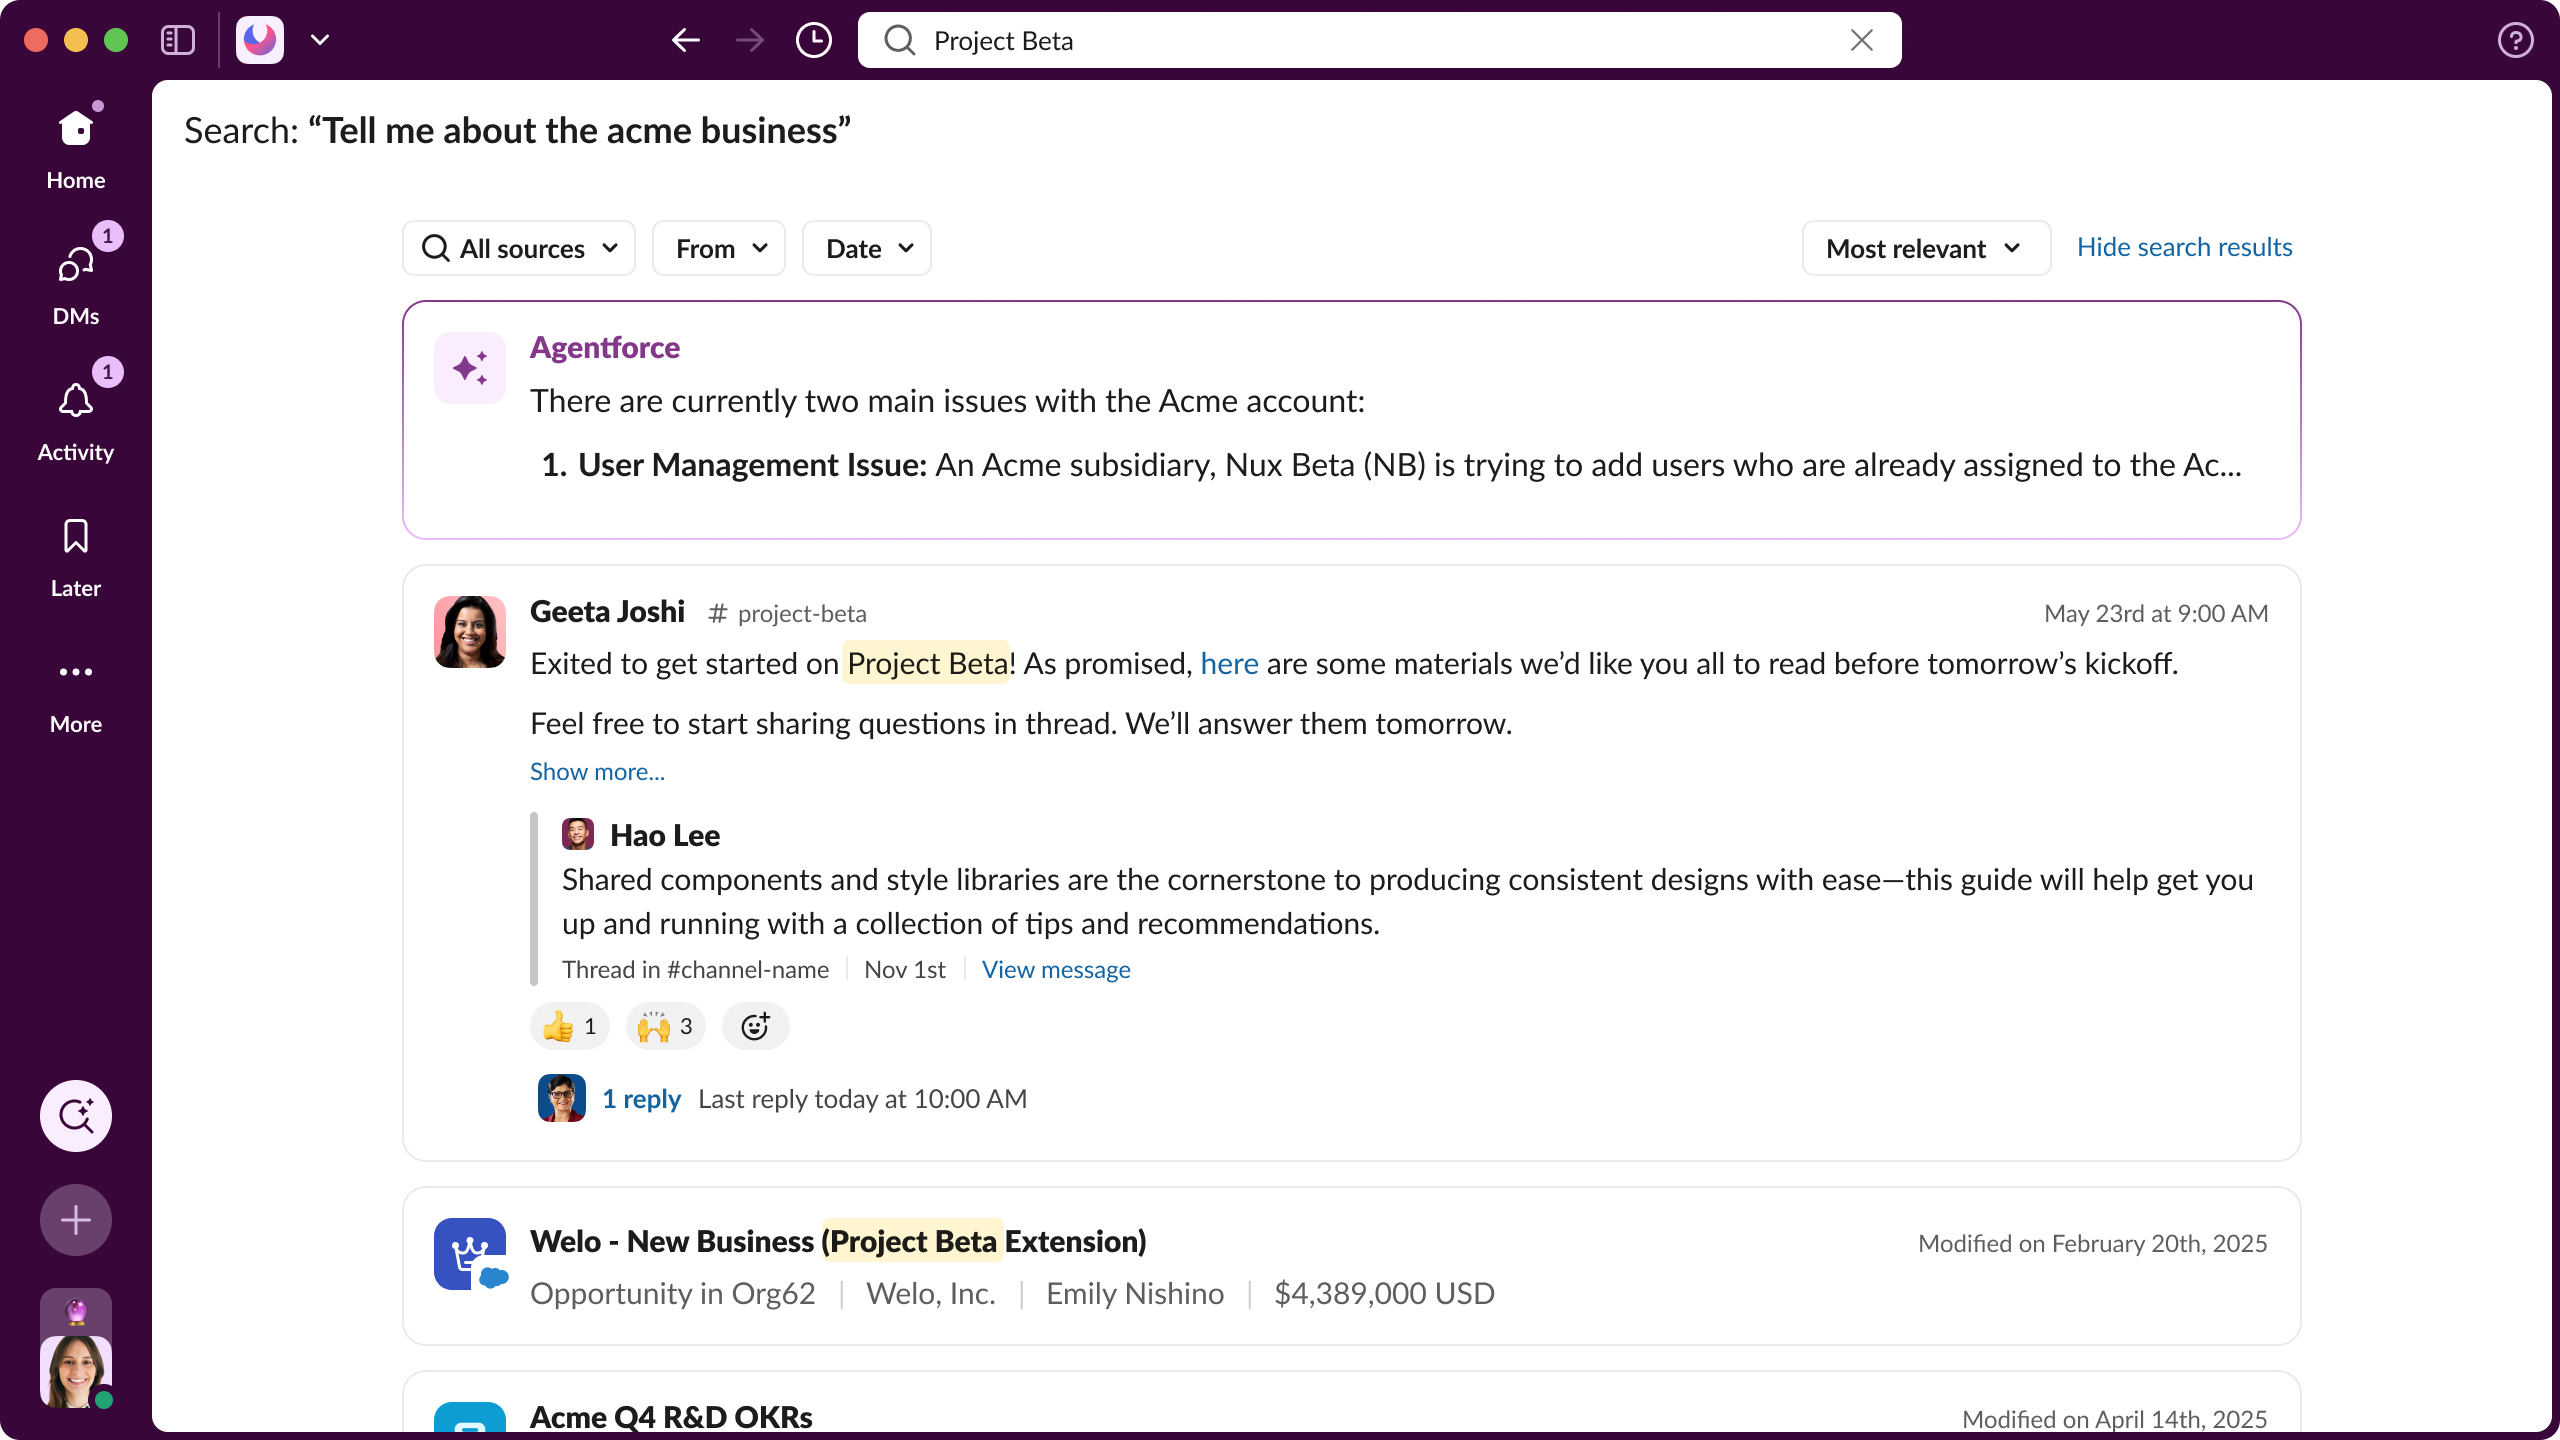Image resolution: width=2560 pixels, height=1440 pixels.
Task: Open Welo - New Business opportunity title
Action: coord(838,1241)
